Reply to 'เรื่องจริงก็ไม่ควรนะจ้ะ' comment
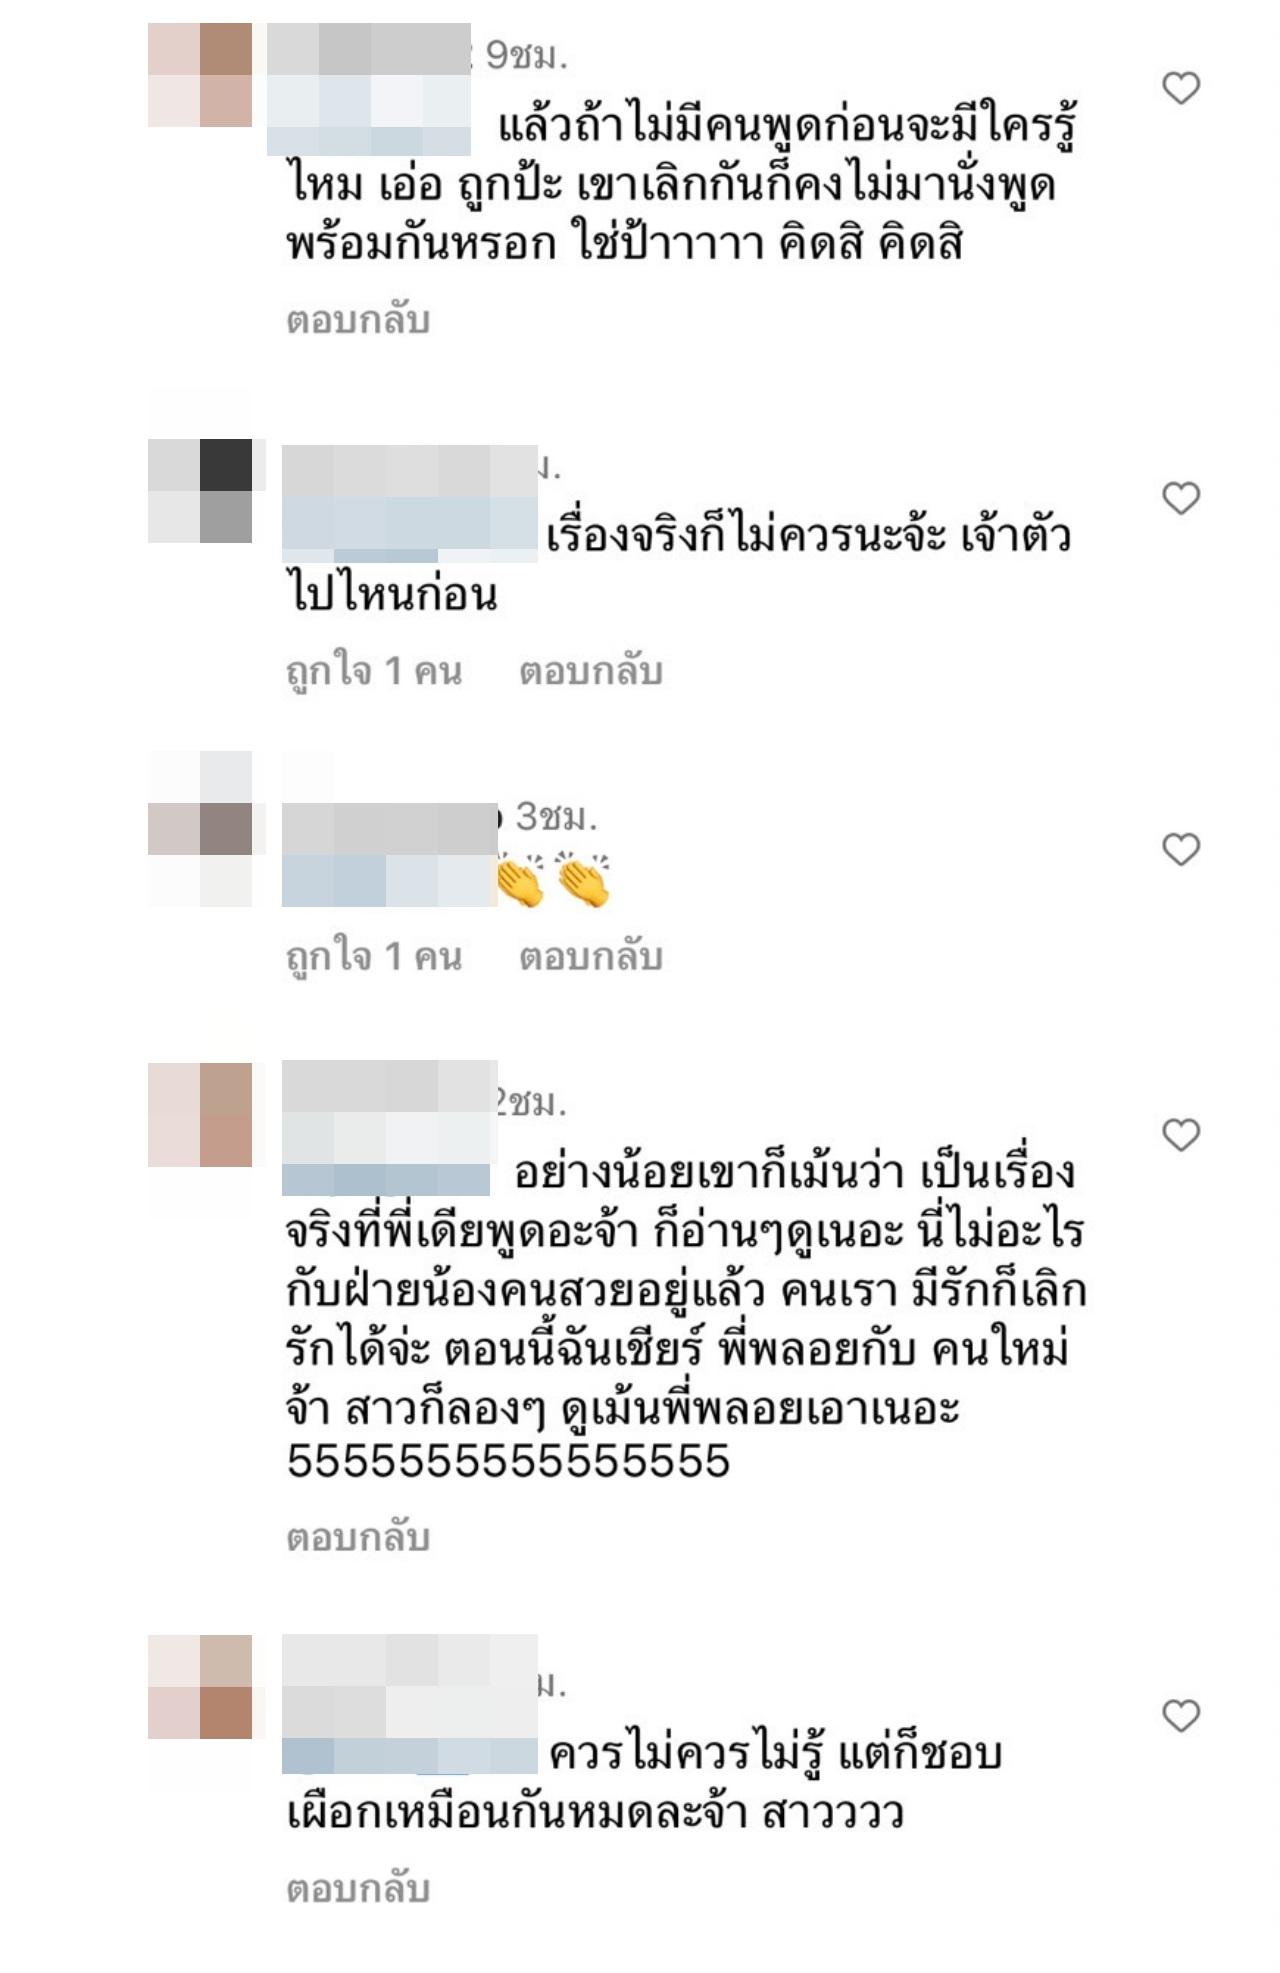The image size is (1280, 1973). [590, 671]
